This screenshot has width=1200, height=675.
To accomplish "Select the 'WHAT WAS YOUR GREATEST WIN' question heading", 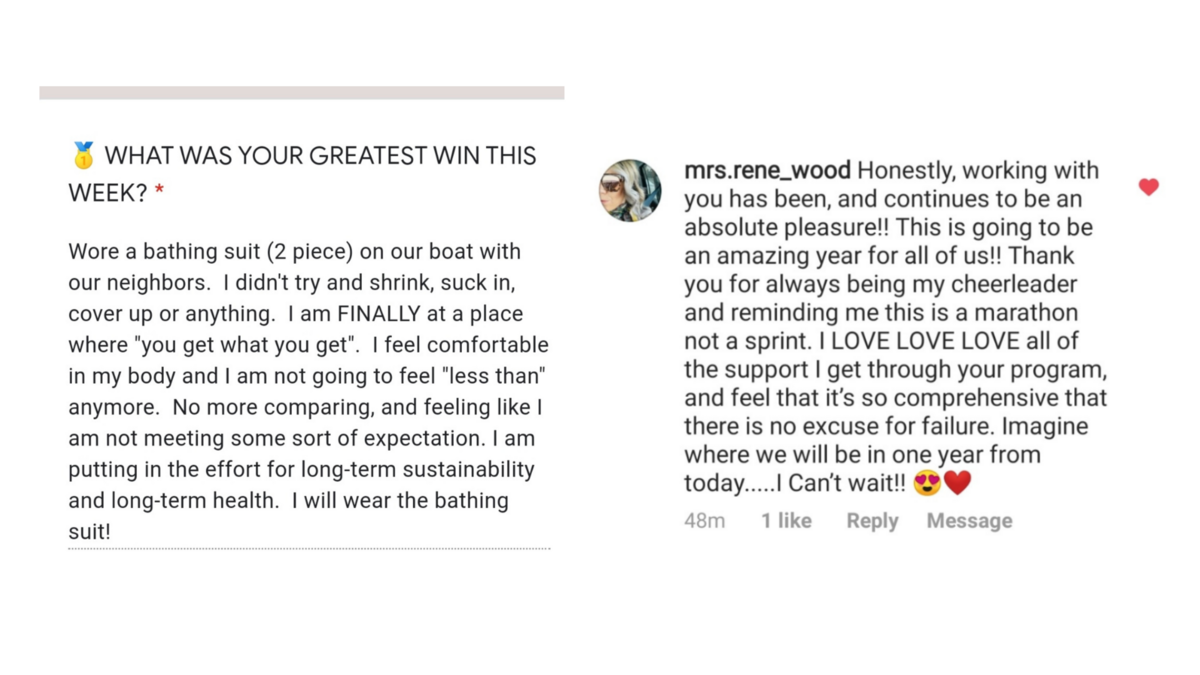I will (x=303, y=174).
